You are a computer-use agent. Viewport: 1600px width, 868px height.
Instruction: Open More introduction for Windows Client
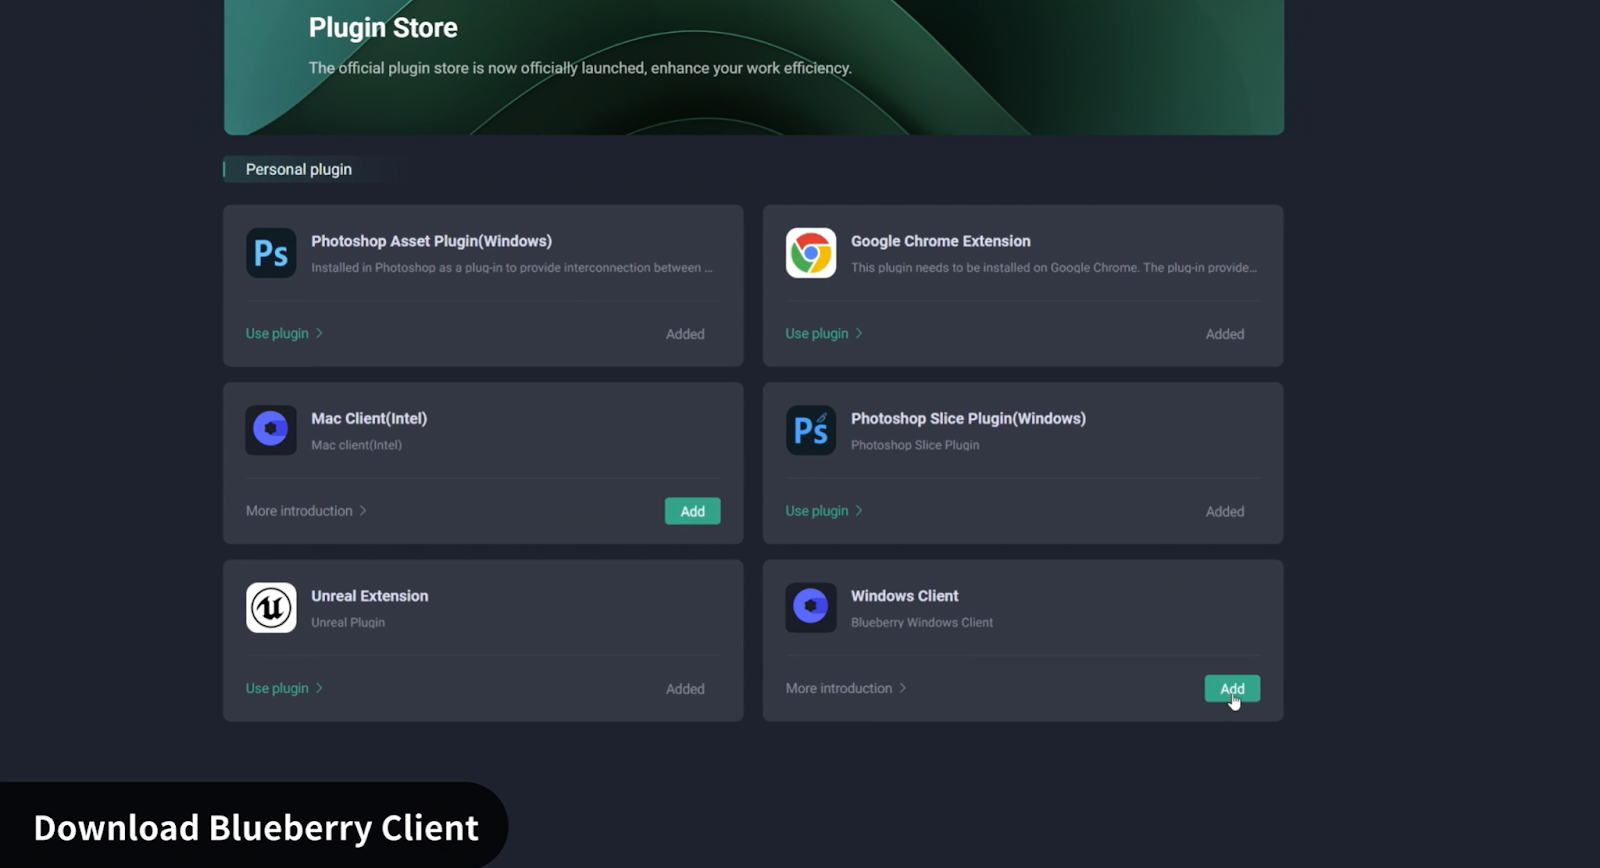point(846,688)
